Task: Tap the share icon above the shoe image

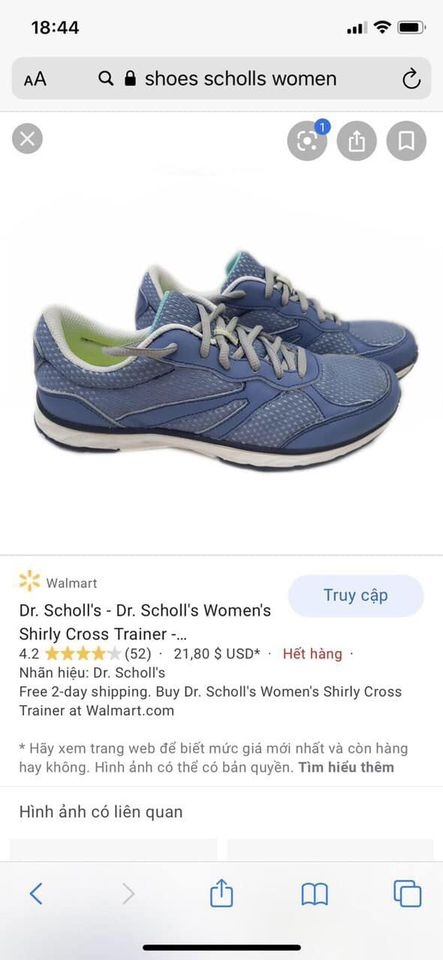Action: 357,141
